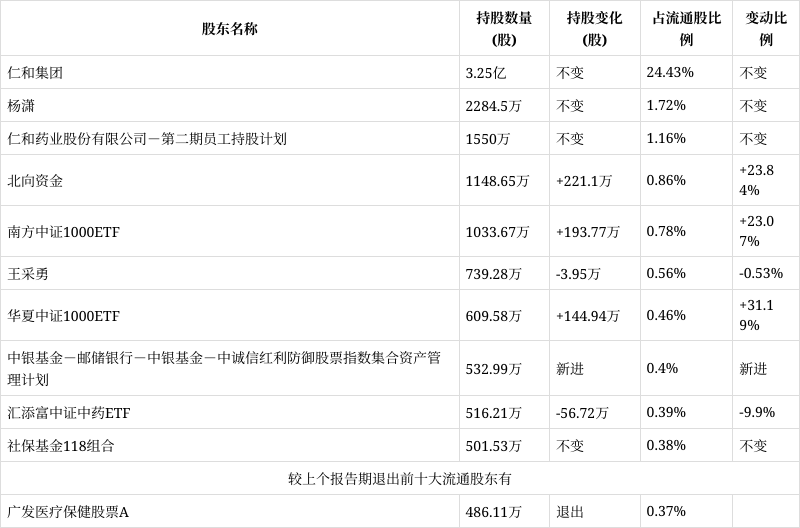
Task: Select 仁和药业股份有限公司 employee plan row name
Action: [x=147, y=139]
